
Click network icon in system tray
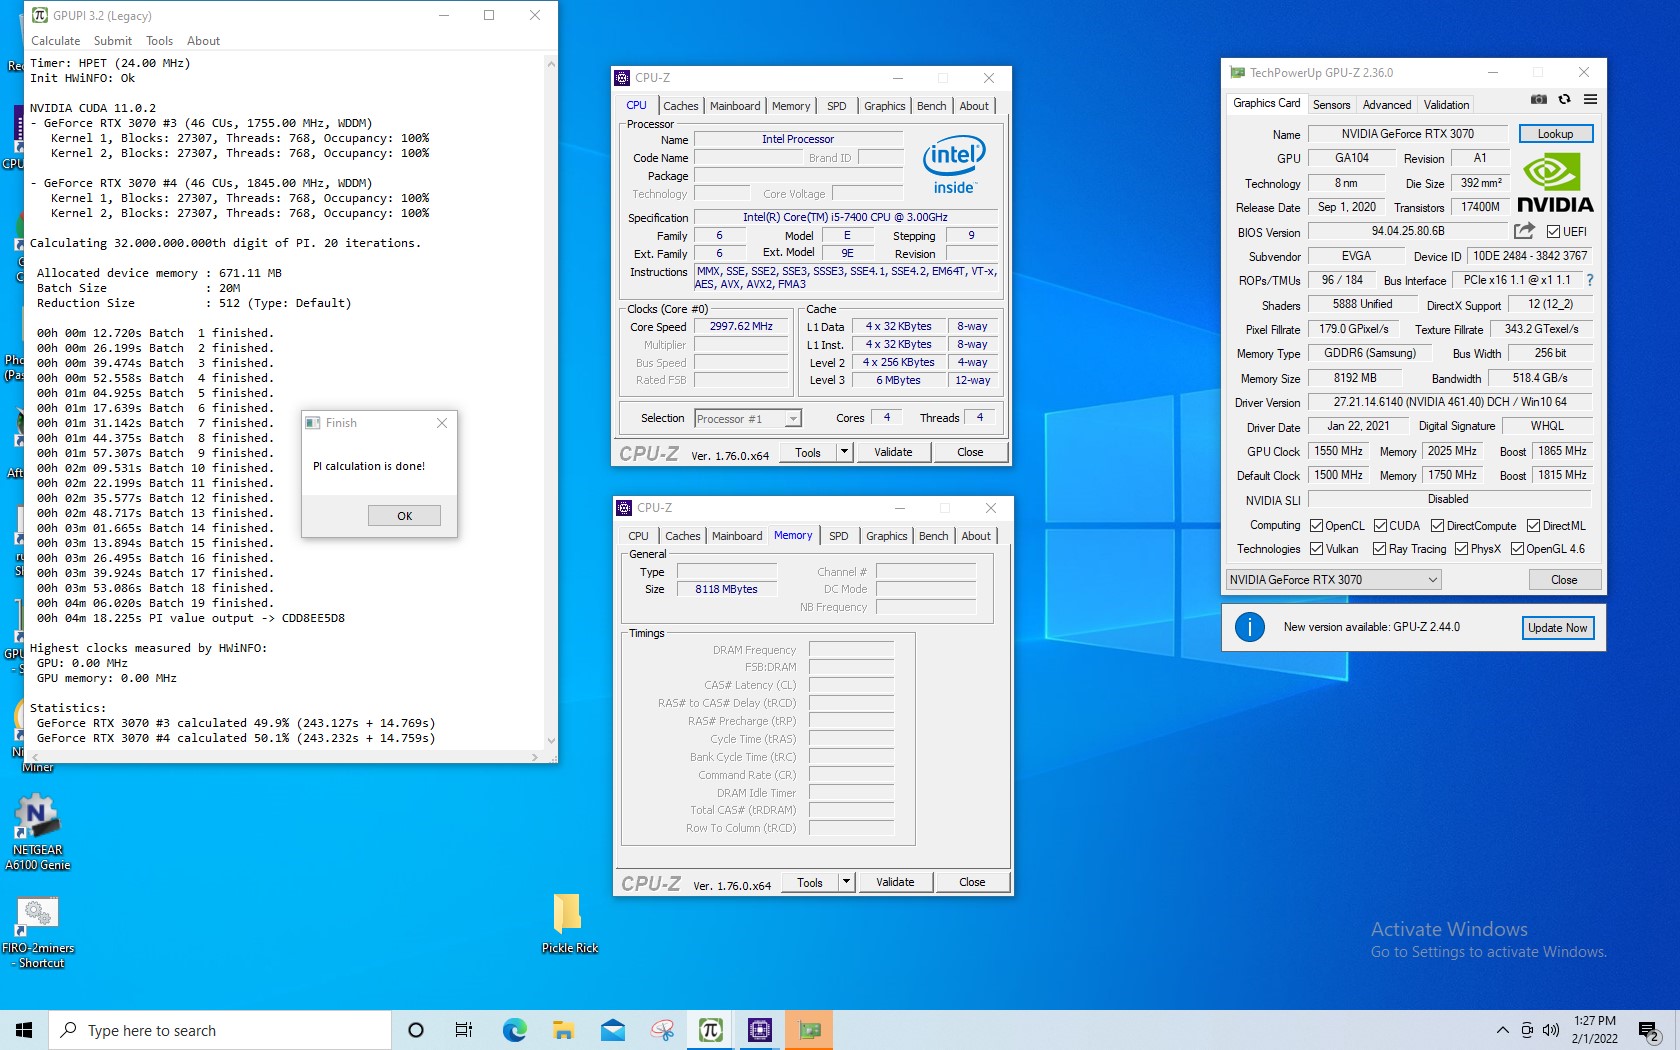[x=1527, y=1030]
